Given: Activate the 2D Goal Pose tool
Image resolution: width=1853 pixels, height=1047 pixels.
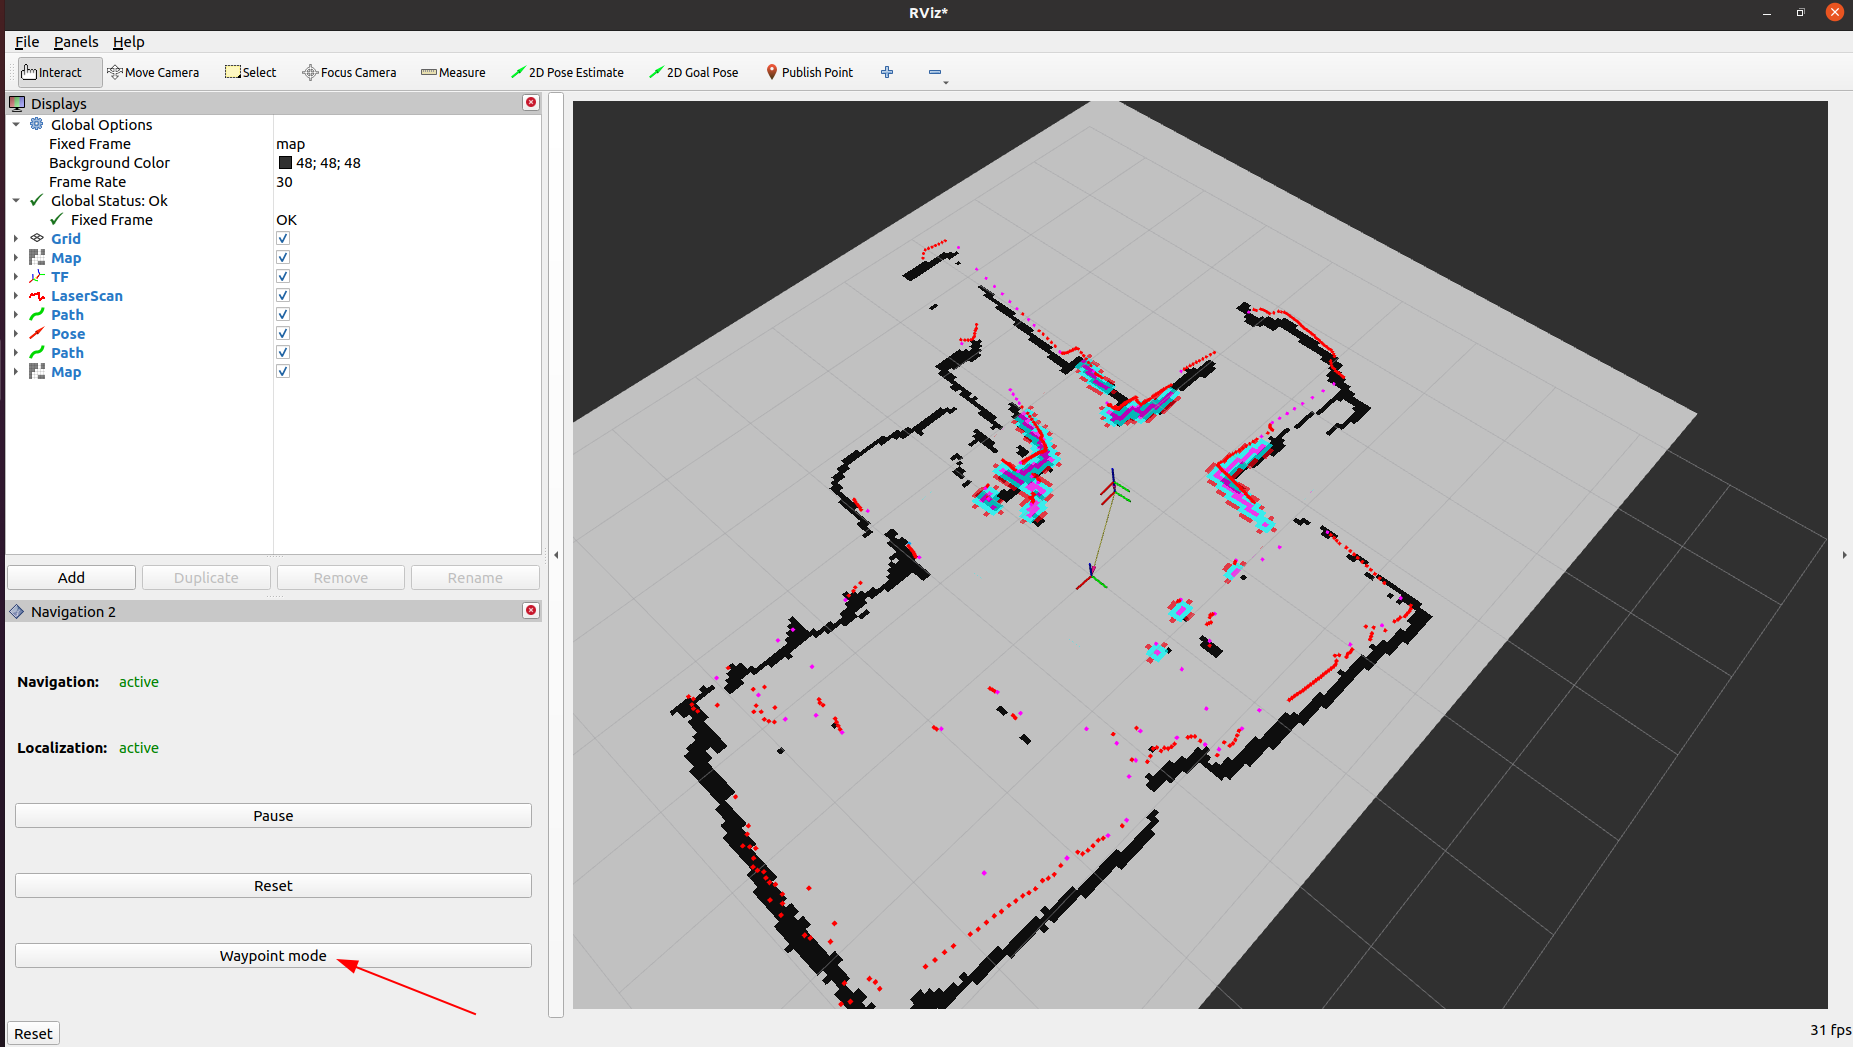Looking at the screenshot, I should tap(693, 73).
